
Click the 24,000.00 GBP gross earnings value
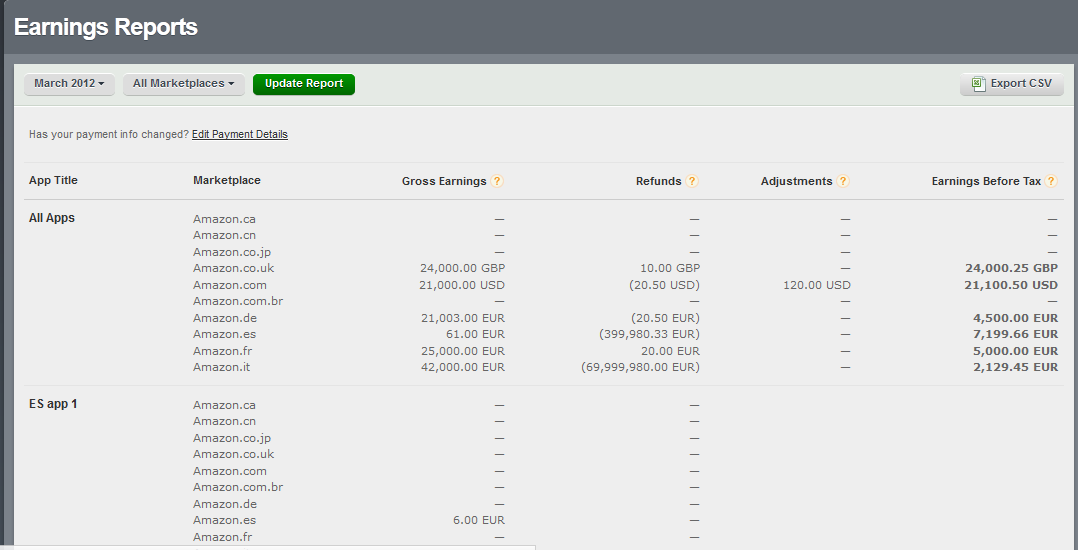462,268
